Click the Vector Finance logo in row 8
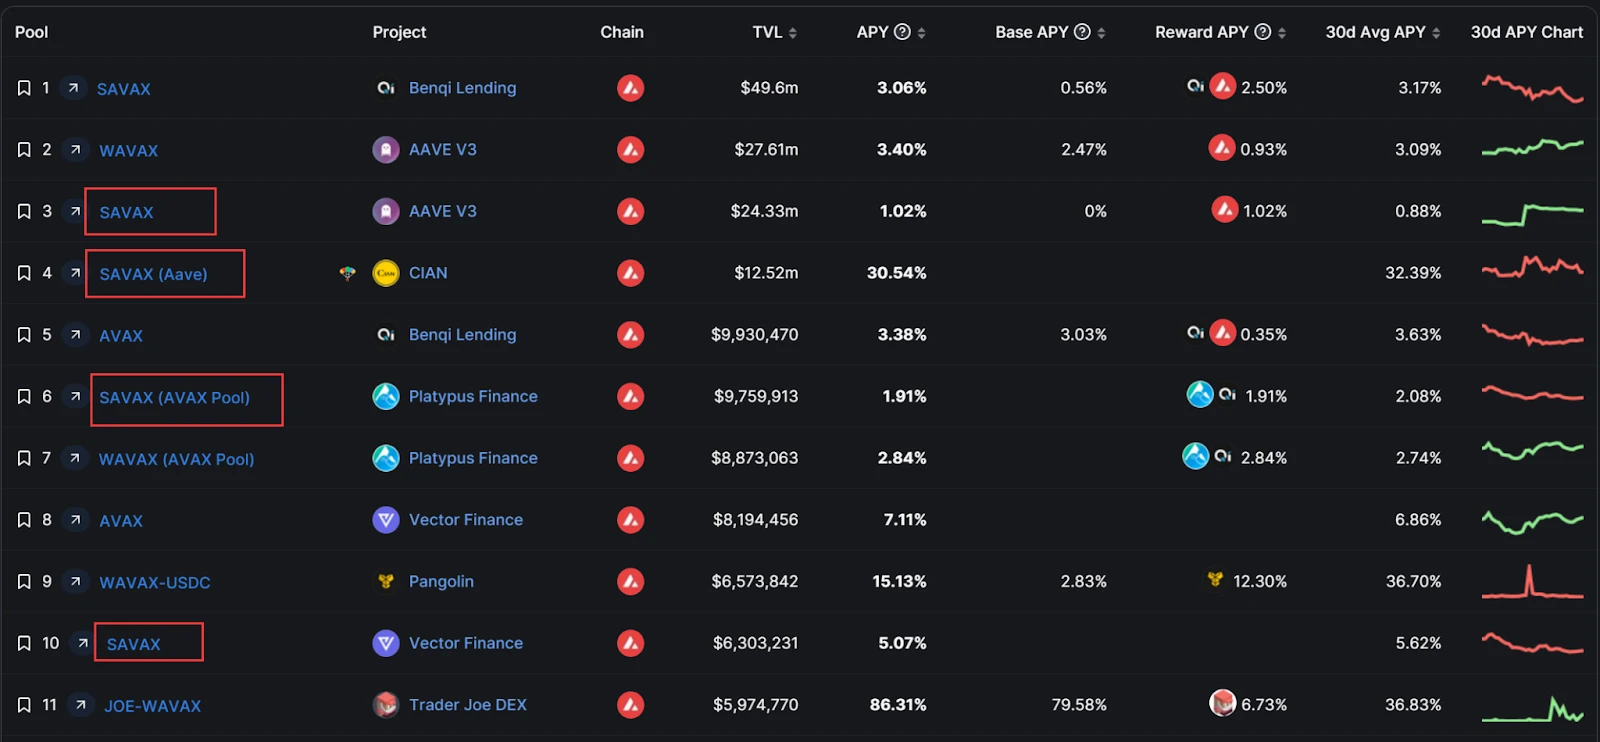The height and width of the screenshot is (742, 1600). point(386,520)
